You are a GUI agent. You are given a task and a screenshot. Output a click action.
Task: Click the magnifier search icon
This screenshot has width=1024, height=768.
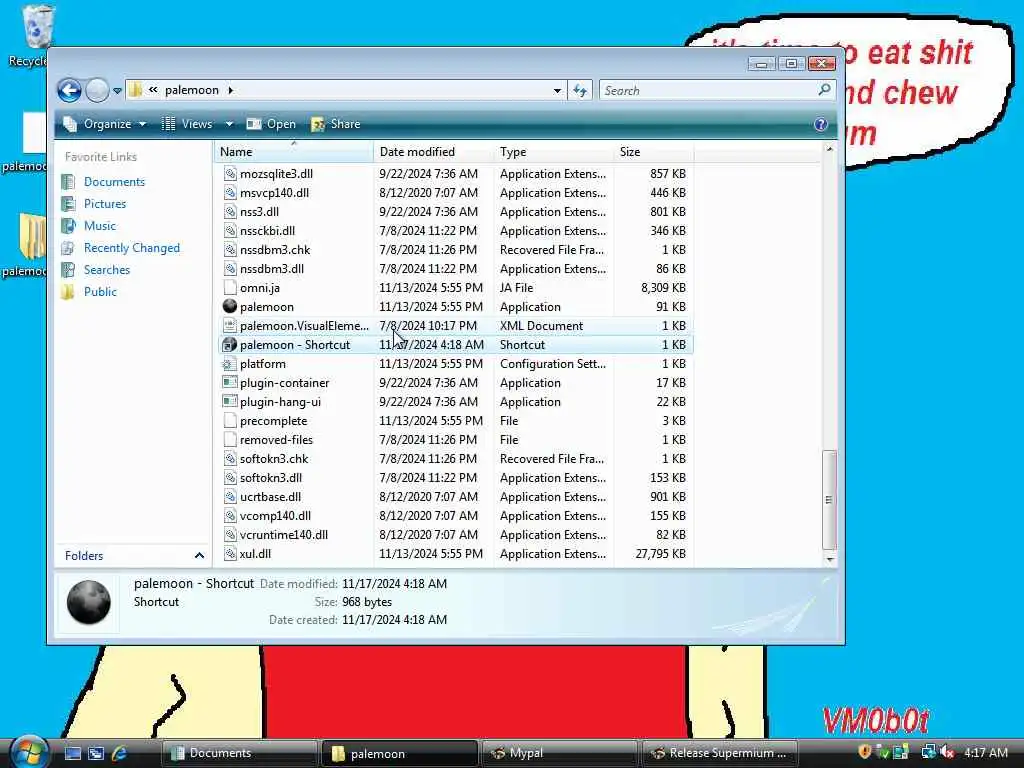[x=825, y=89]
